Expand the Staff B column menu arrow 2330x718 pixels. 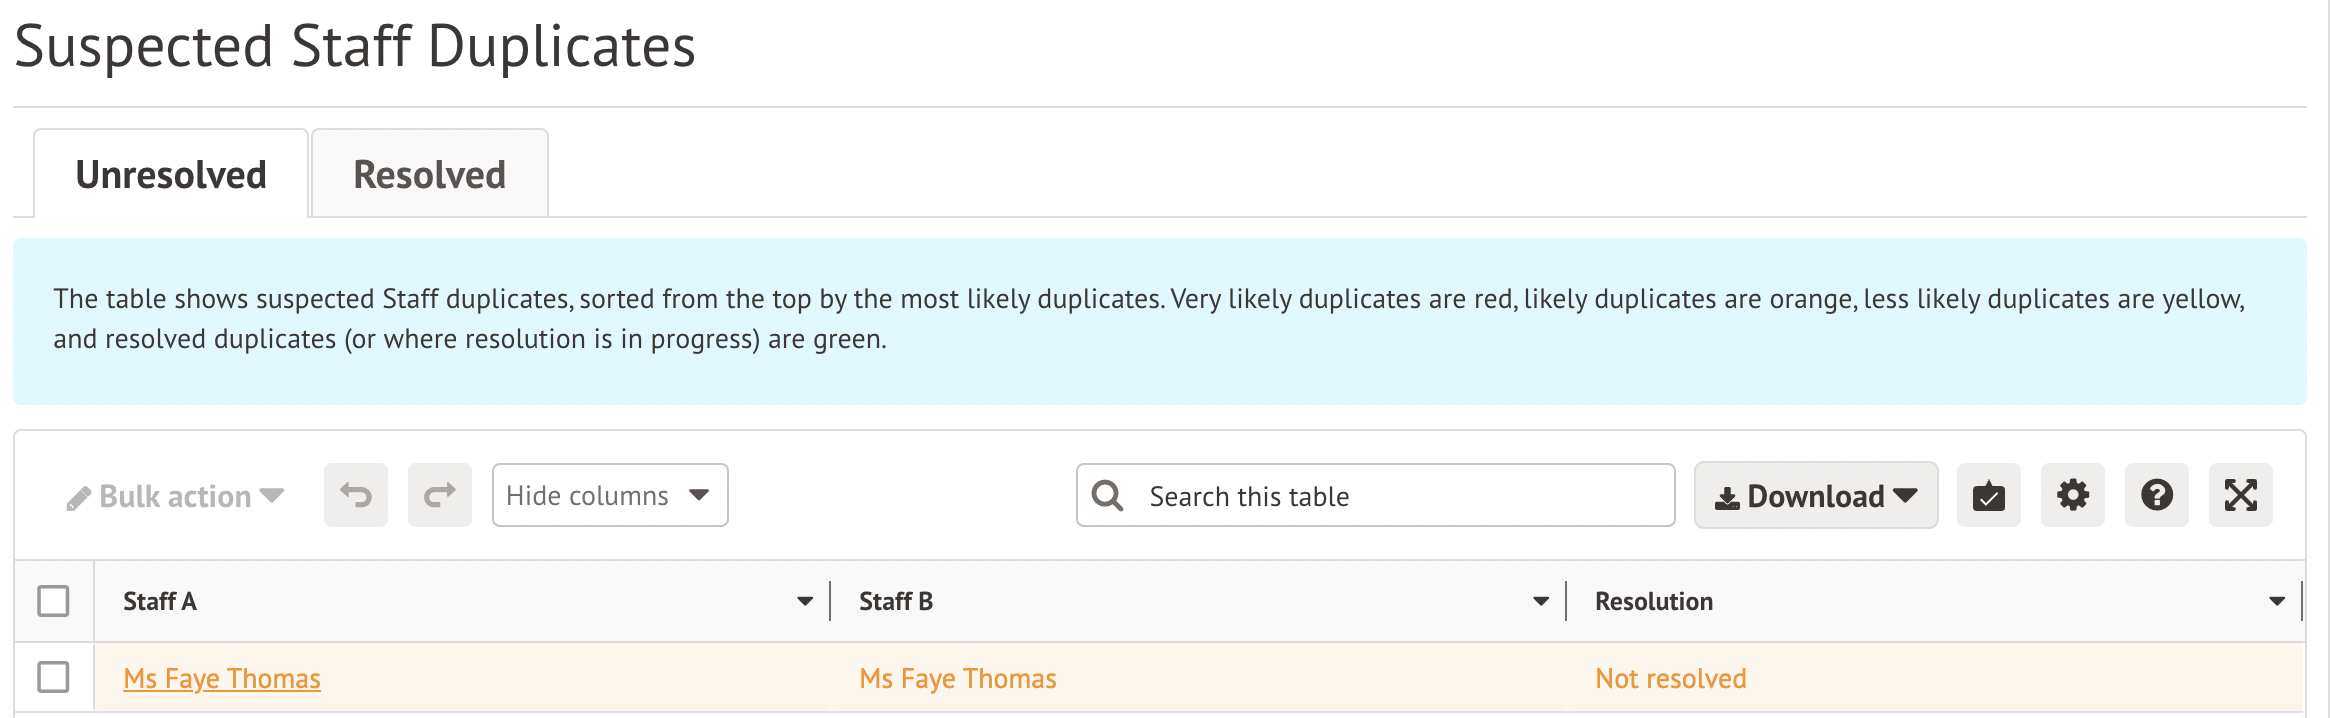[x=1541, y=601]
